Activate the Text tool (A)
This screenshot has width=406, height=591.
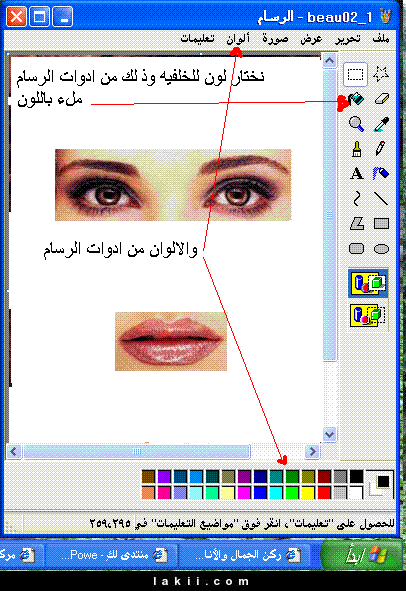tap(356, 174)
